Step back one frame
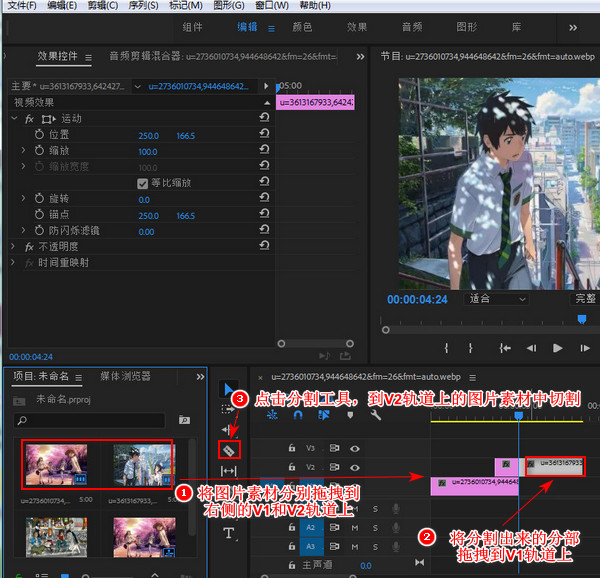 click(x=532, y=348)
